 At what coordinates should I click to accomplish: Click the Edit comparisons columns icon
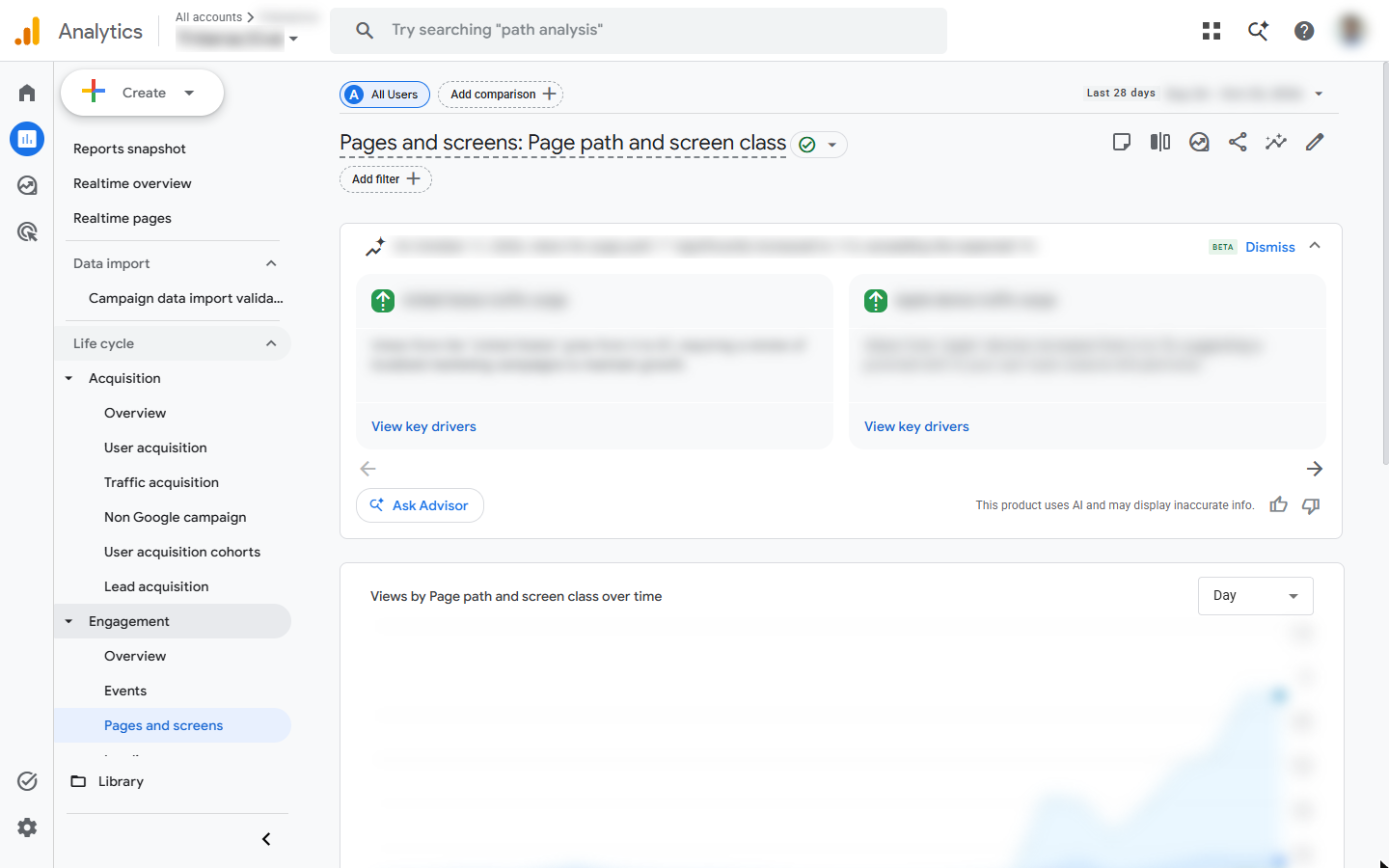pos(1160,142)
